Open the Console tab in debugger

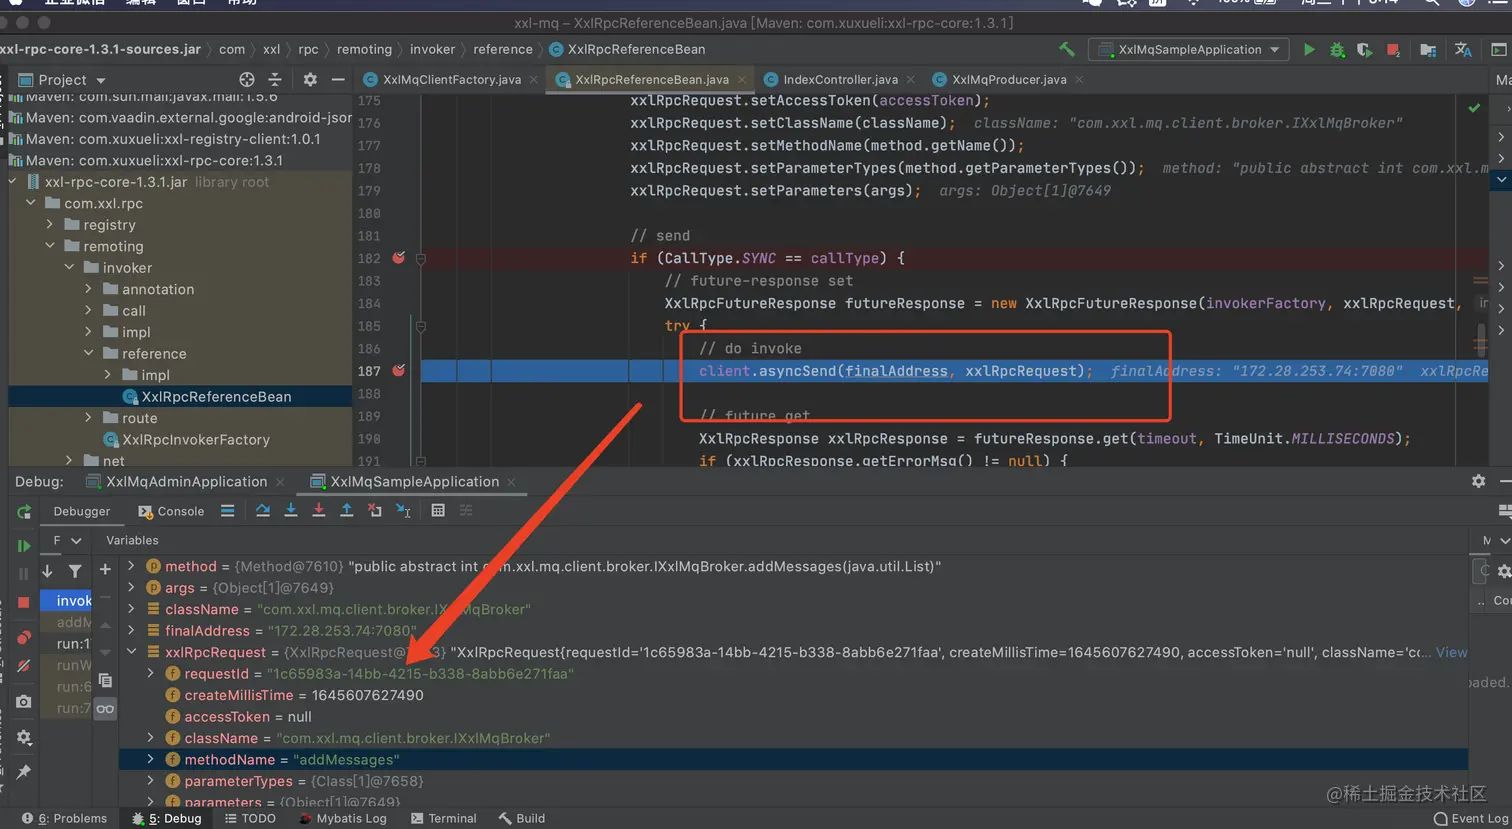pos(171,511)
